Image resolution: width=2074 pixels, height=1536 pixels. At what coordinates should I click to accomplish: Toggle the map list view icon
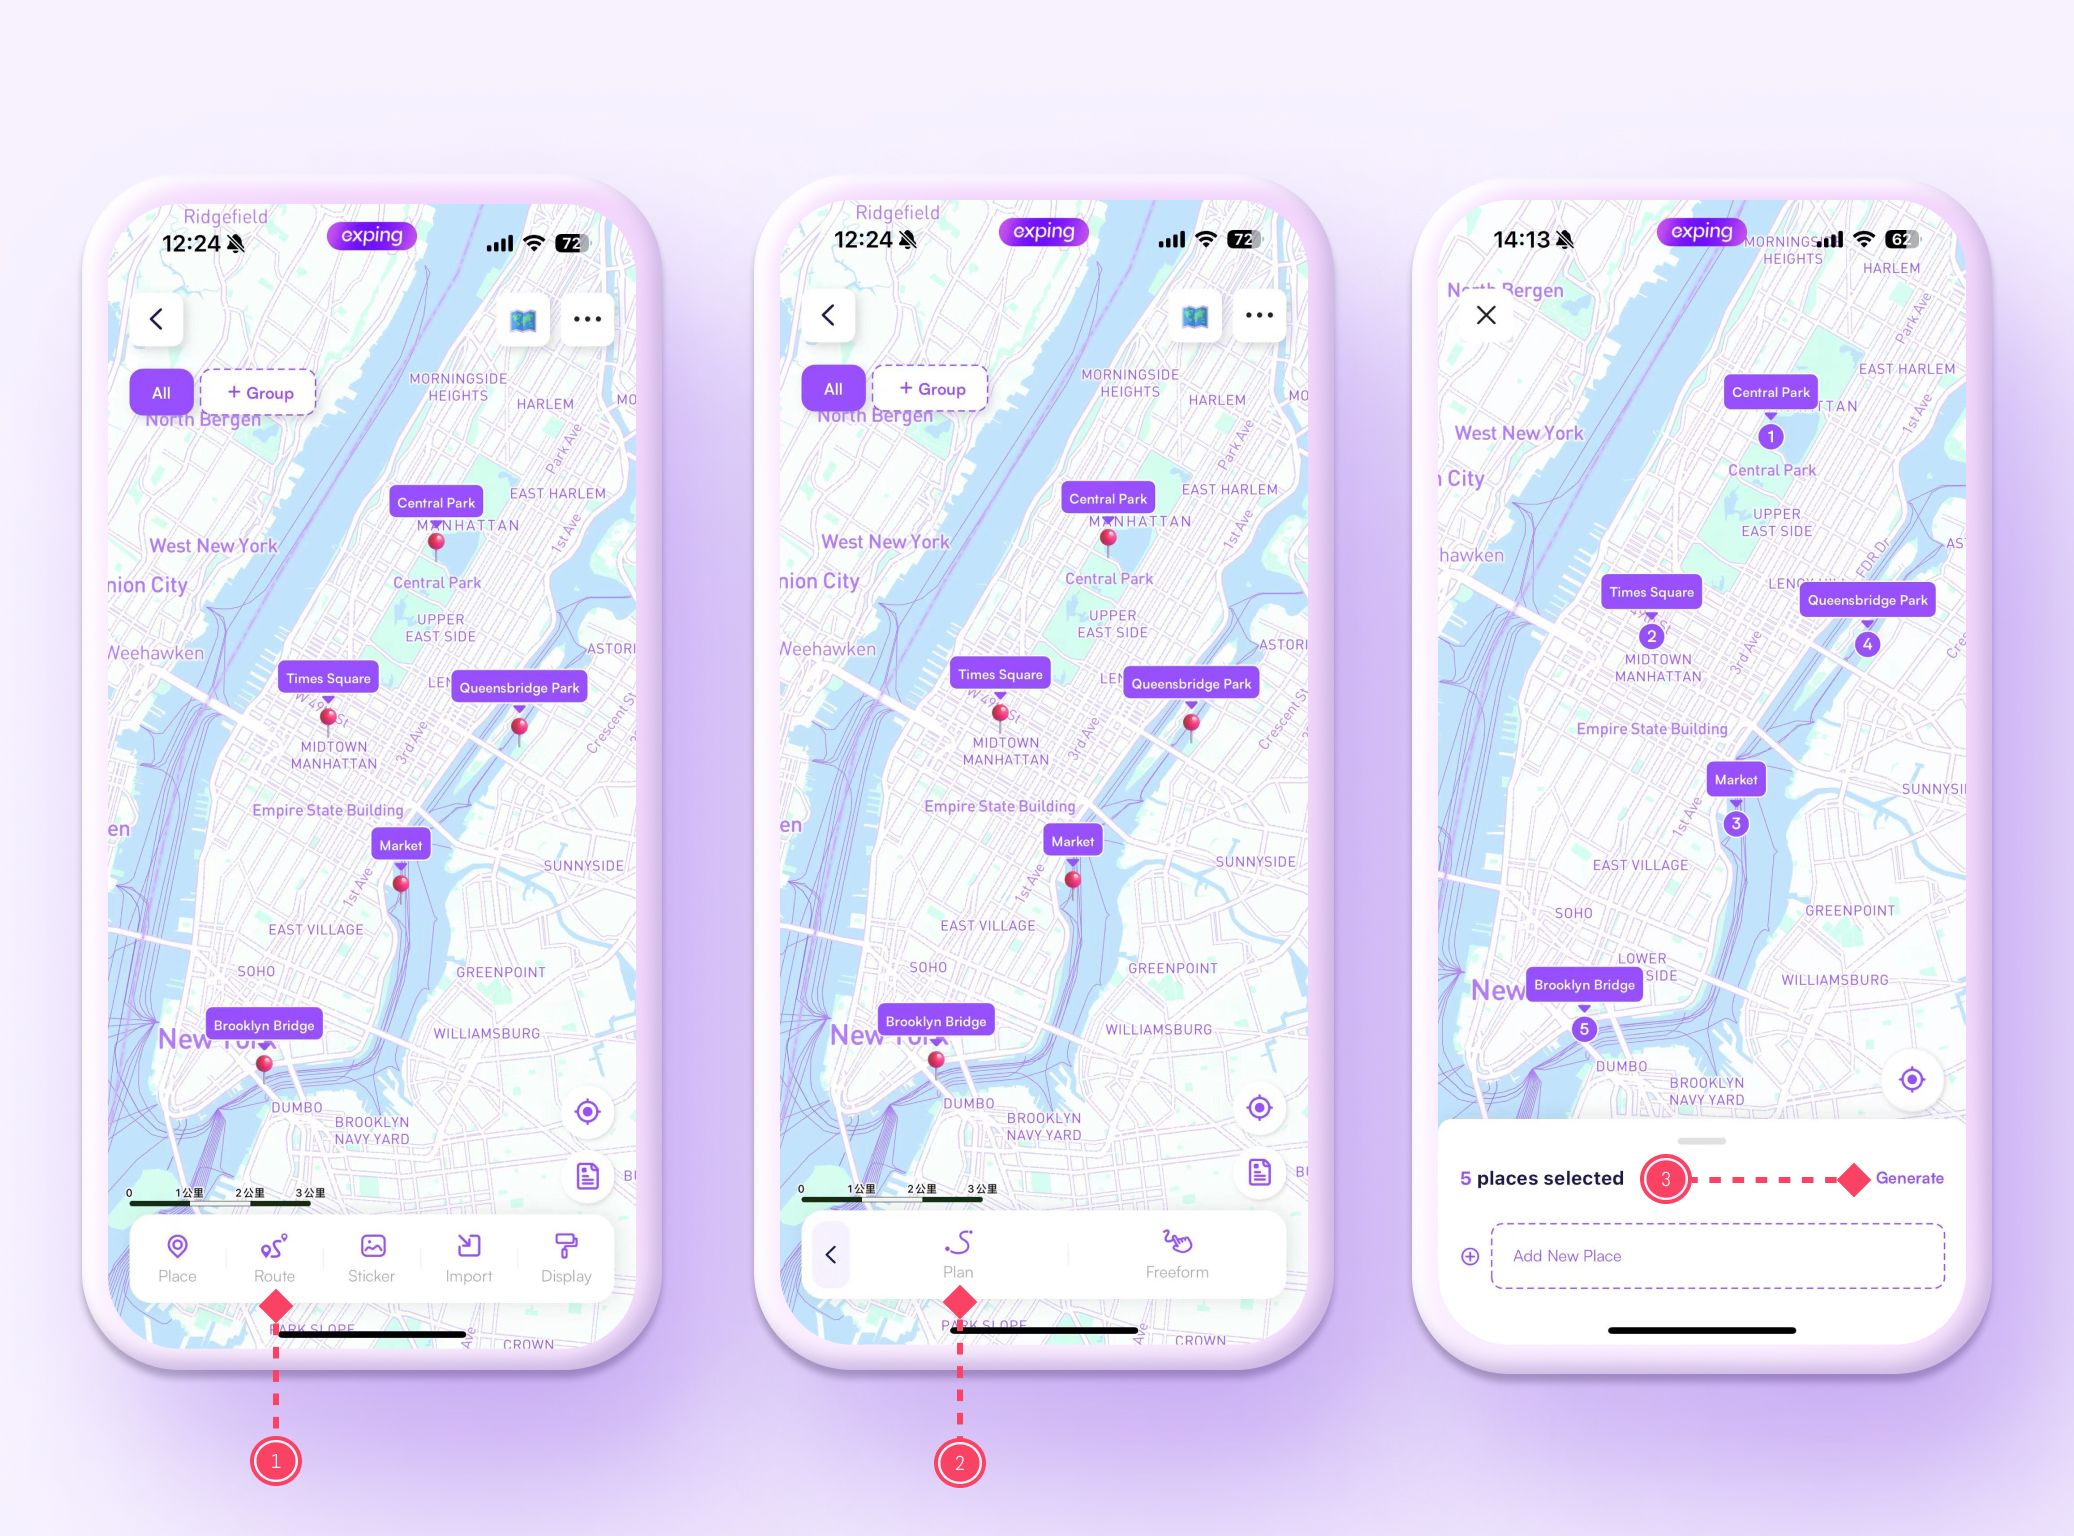point(532,318)
